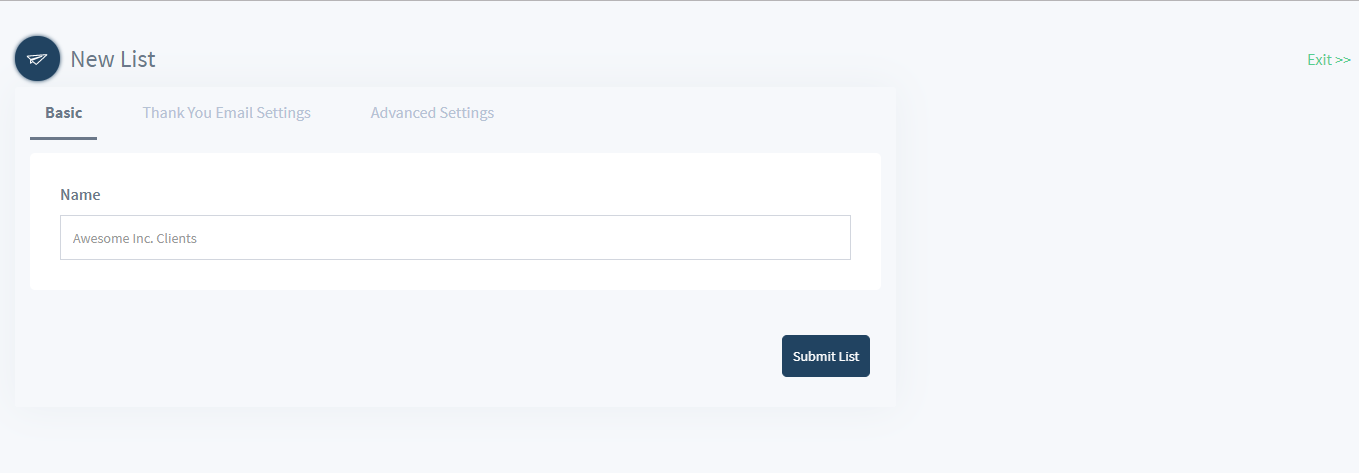Image resolution: width=1359 pixels, height=473 pixels.
Task: Click the paper plane logo icon
Action: [x=38, y=59]
